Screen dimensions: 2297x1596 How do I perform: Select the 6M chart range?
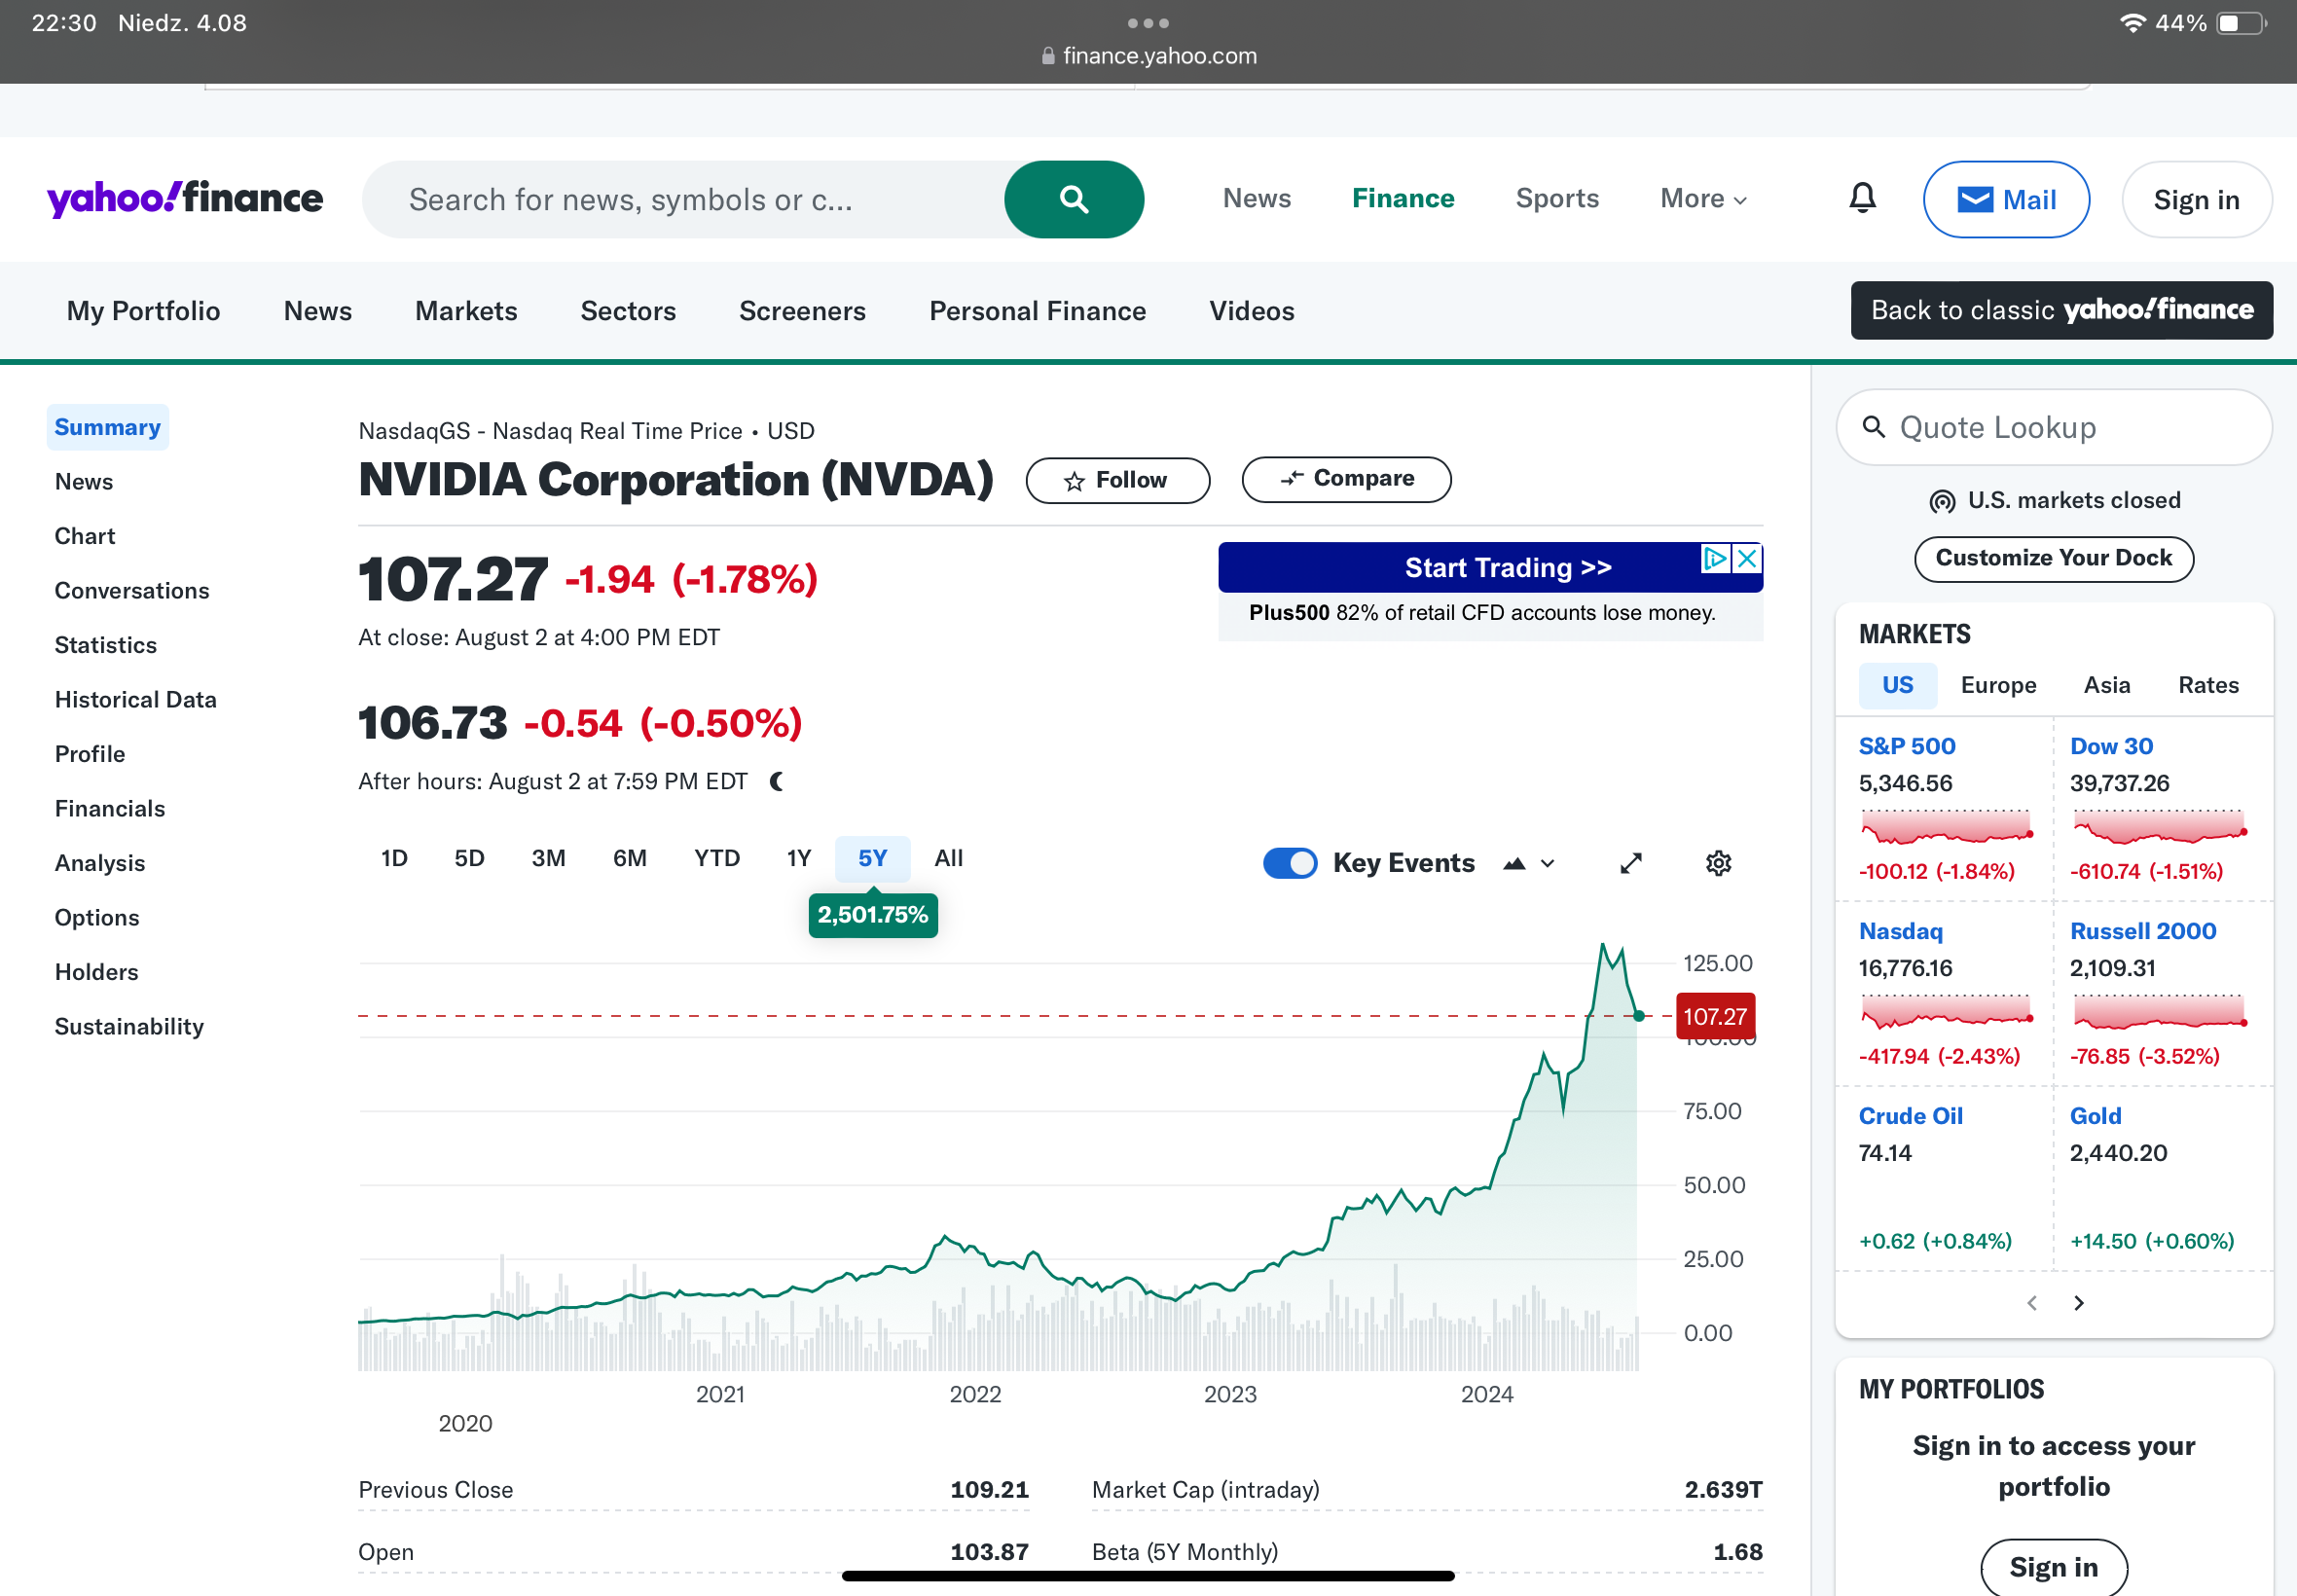pos(629,858)
